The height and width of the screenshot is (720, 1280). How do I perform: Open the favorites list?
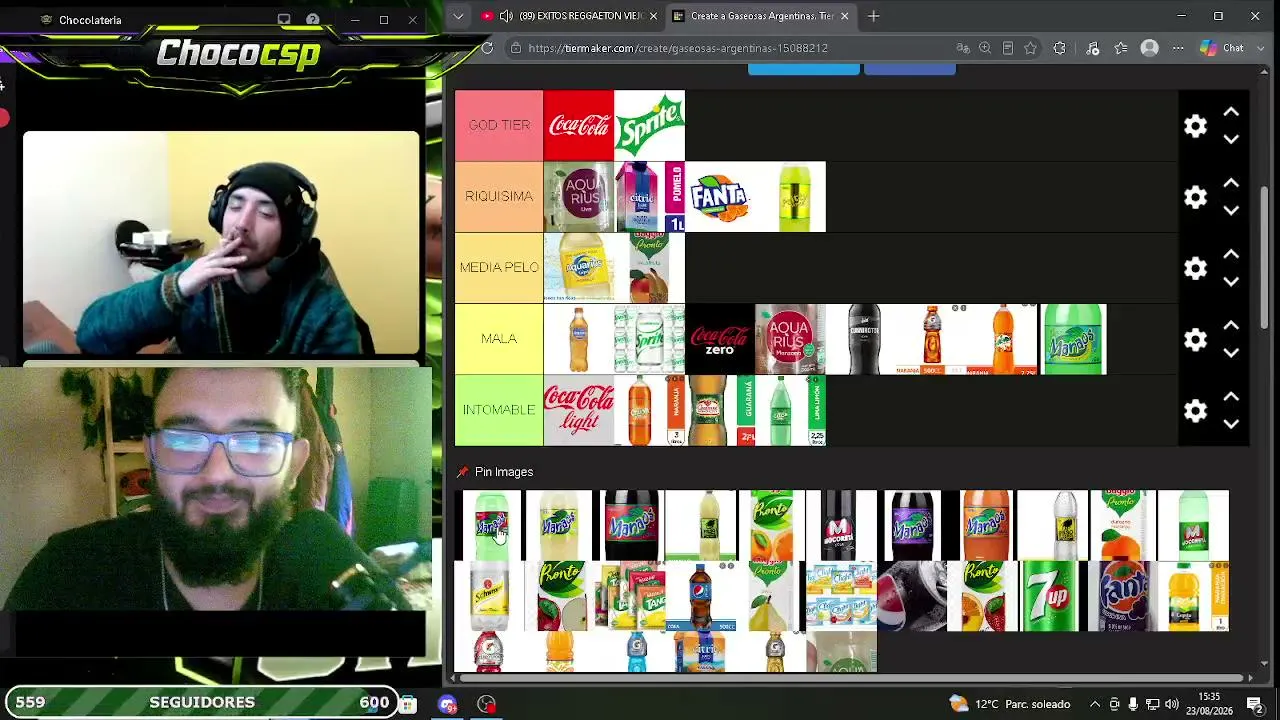(1121, 48)
